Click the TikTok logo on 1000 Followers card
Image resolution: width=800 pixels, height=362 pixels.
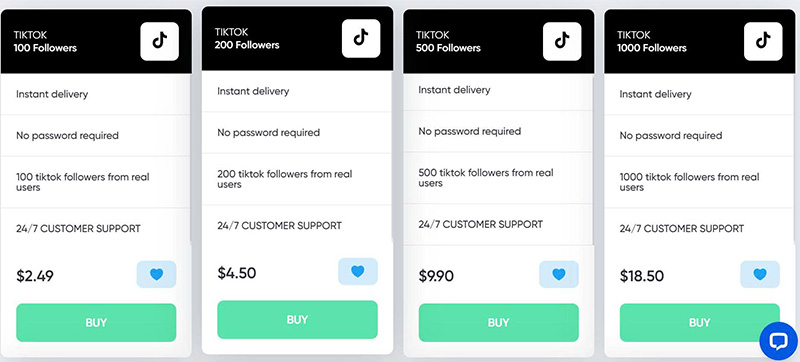pyautogui.click(x=763, y=41)
